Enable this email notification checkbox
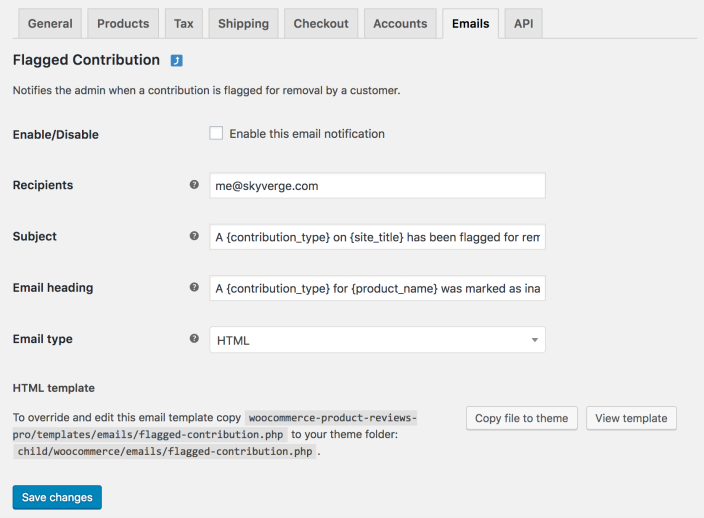Viewport: 704px width, 518px height. pyautogui.click(x=216, y=133)
